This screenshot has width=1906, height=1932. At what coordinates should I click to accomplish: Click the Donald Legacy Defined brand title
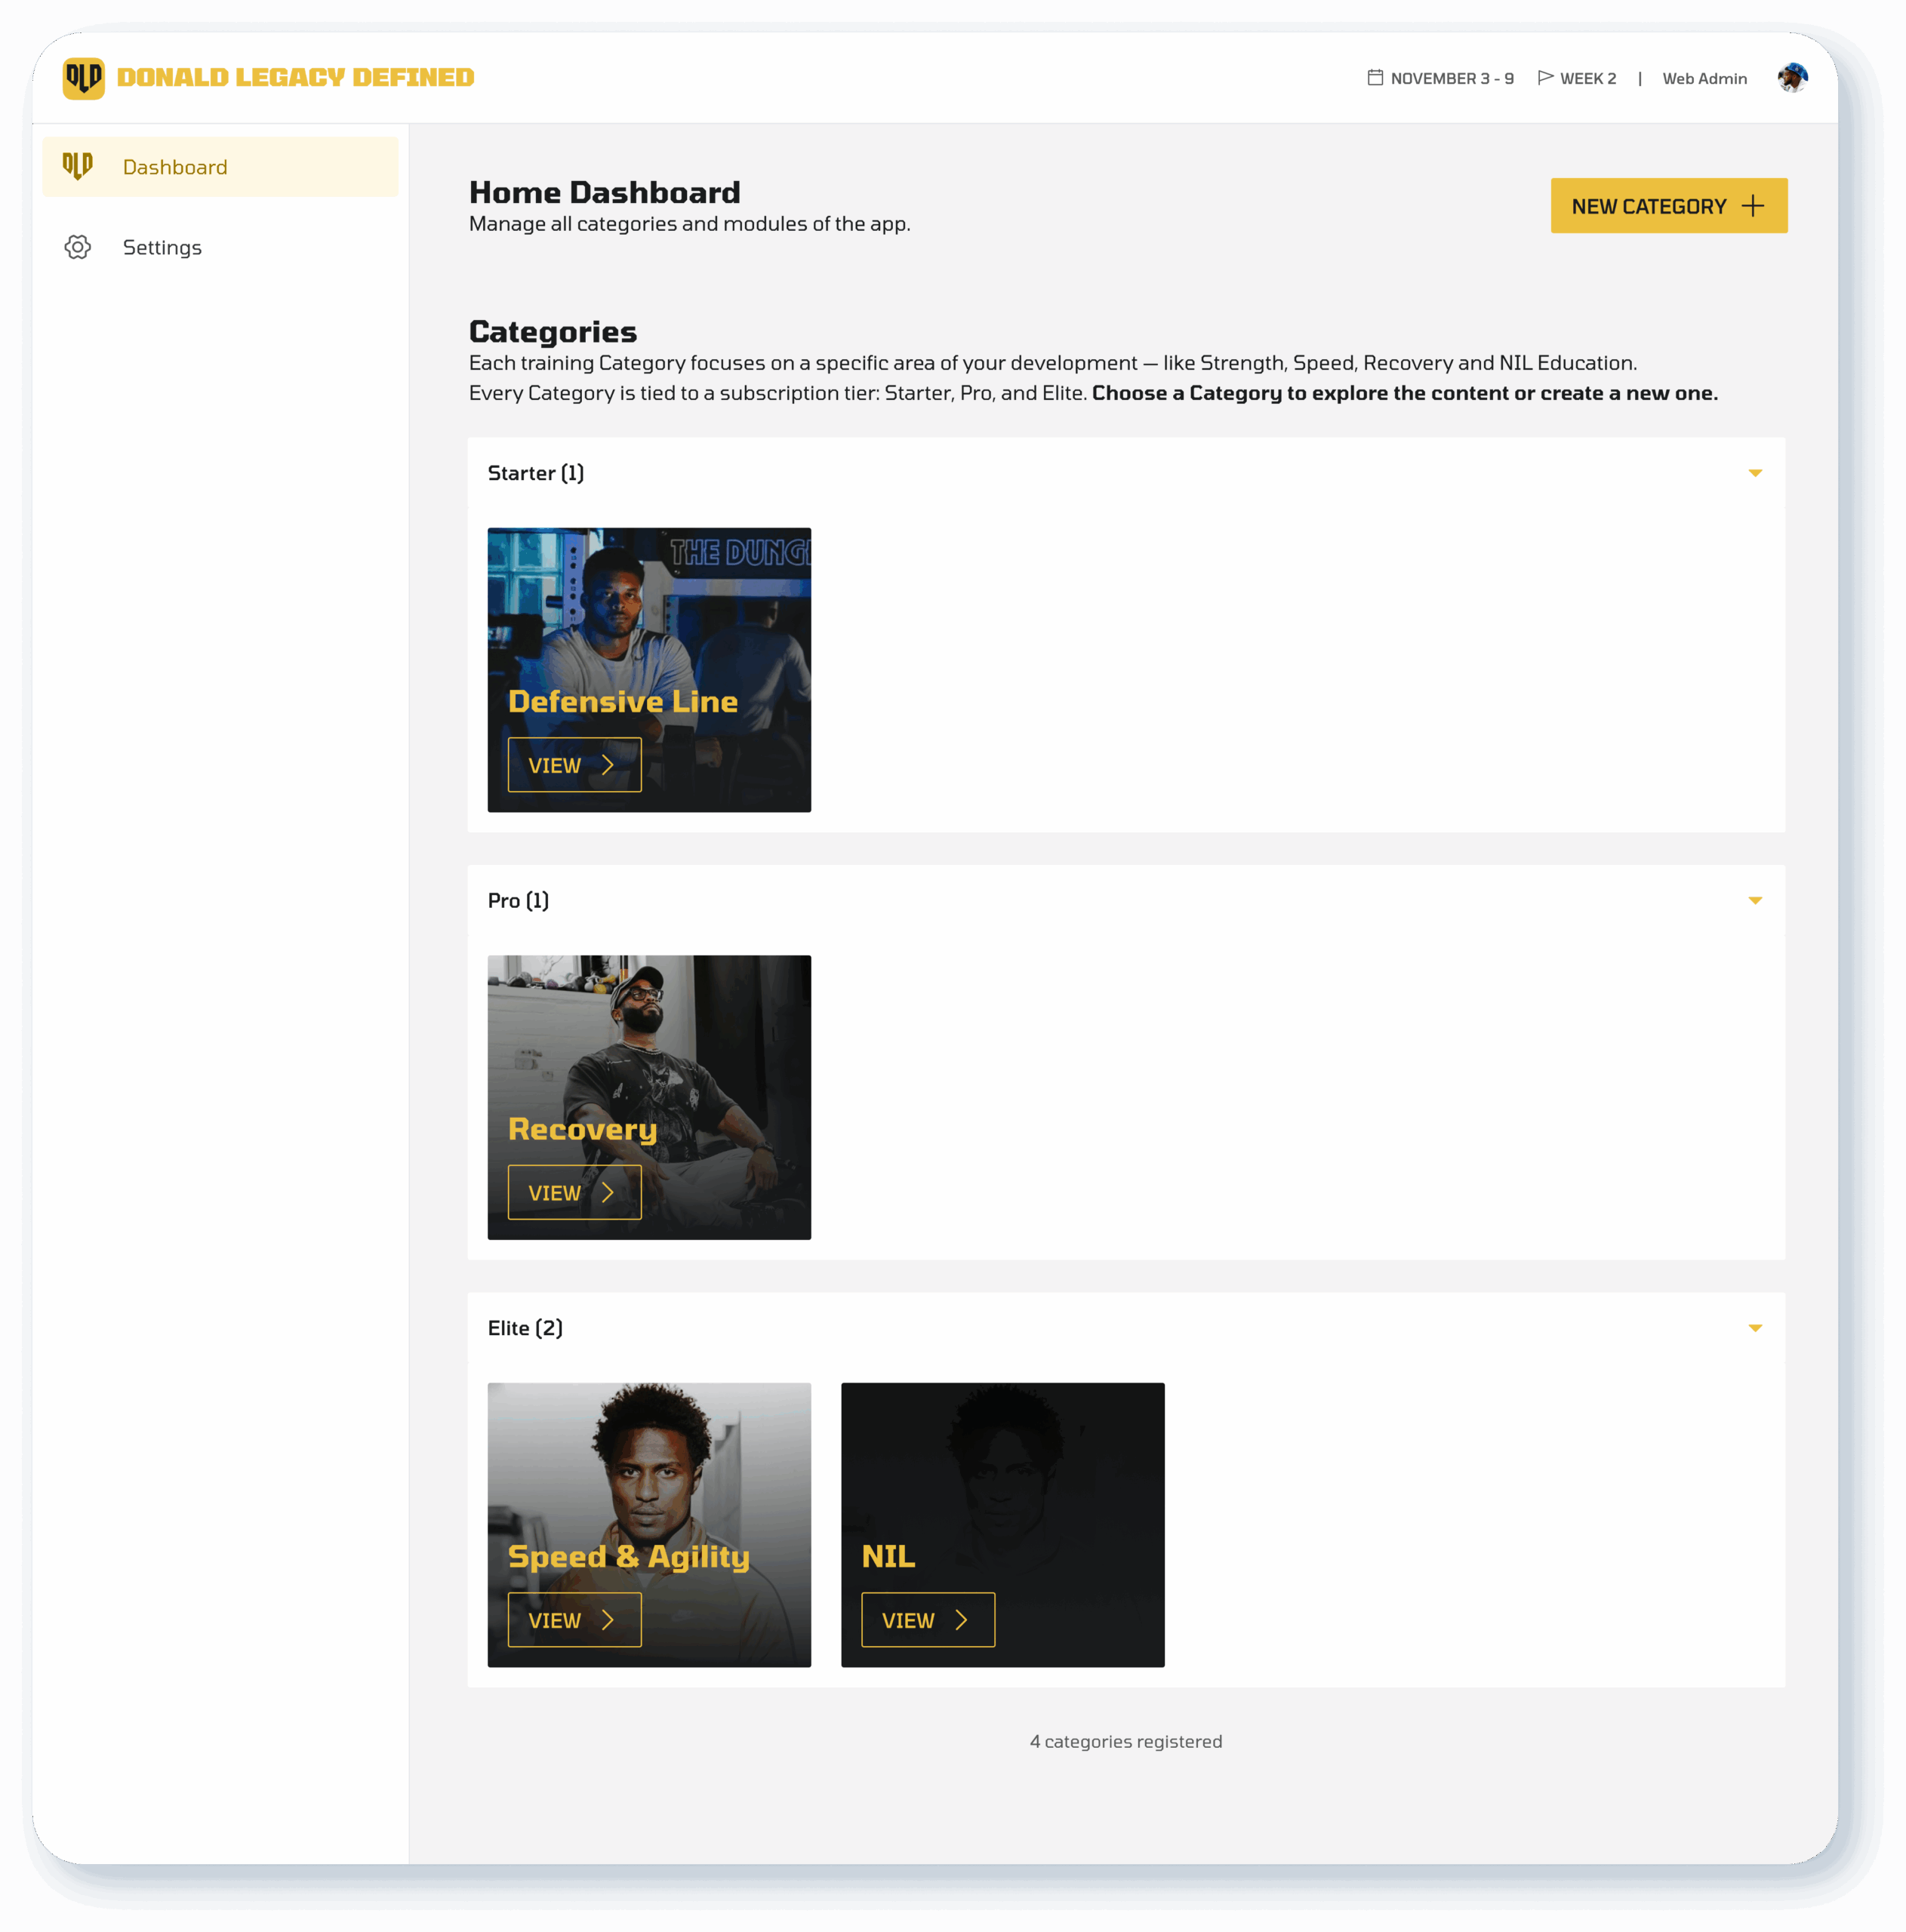pos(295,78)
